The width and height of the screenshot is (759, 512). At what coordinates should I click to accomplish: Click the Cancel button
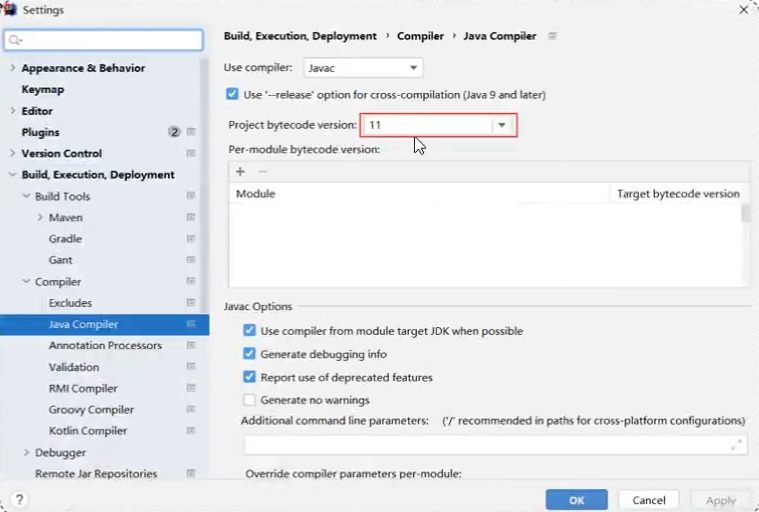pyautogui.click(x=649, y=500)
